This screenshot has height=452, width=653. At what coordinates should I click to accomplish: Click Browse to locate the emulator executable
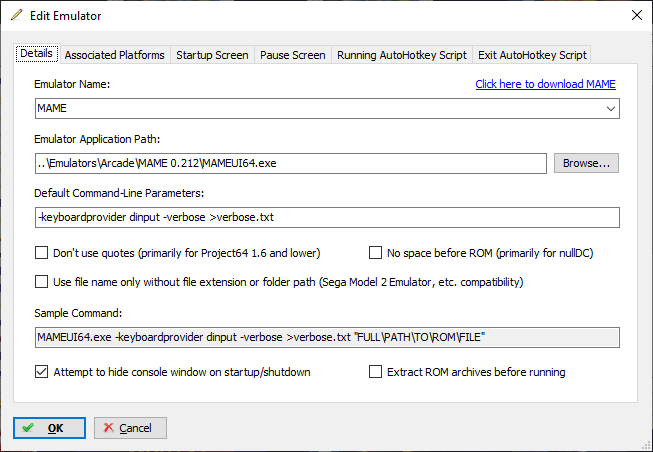point(586,163)
